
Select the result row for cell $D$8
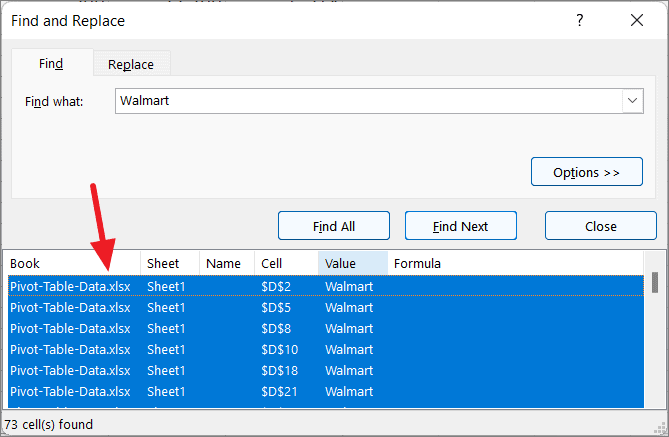[x=326, y=328]
